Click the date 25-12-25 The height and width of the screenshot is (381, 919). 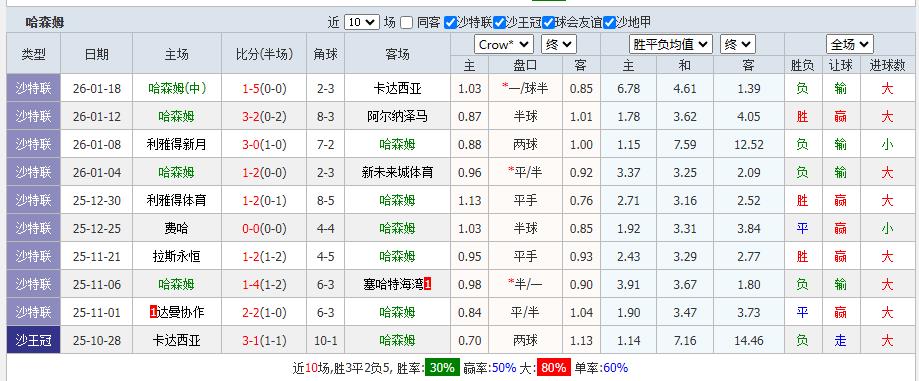[x=97, y=229]
